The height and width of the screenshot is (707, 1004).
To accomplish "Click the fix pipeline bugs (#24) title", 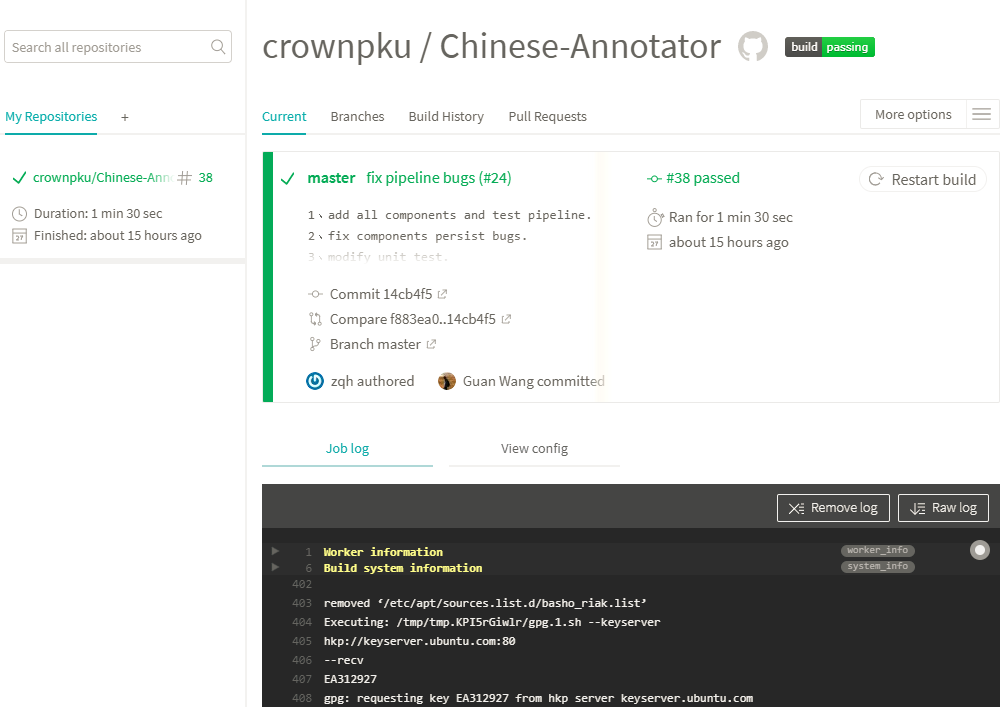I will [439, 178].
